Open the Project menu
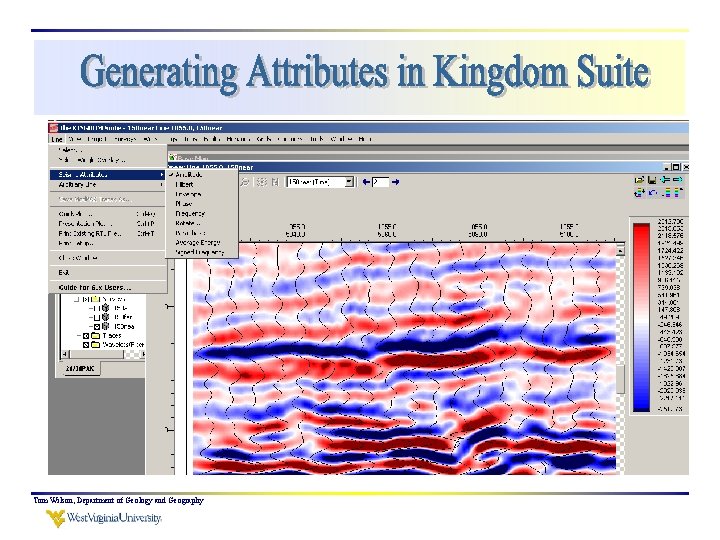The image size is (720, 540). (97, 139)
